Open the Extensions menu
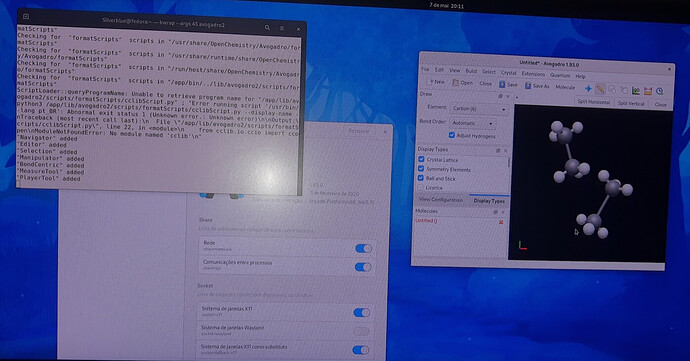 point(533,74)
